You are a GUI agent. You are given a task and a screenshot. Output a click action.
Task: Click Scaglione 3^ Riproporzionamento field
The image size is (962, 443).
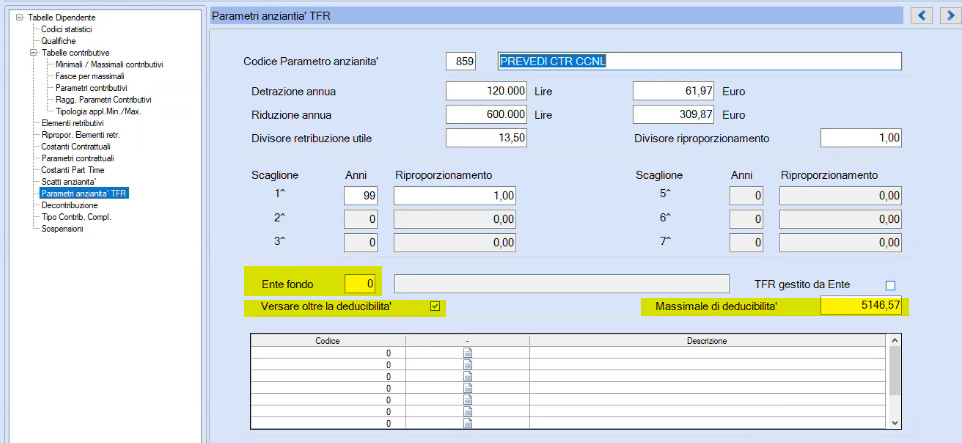point(455,242)
